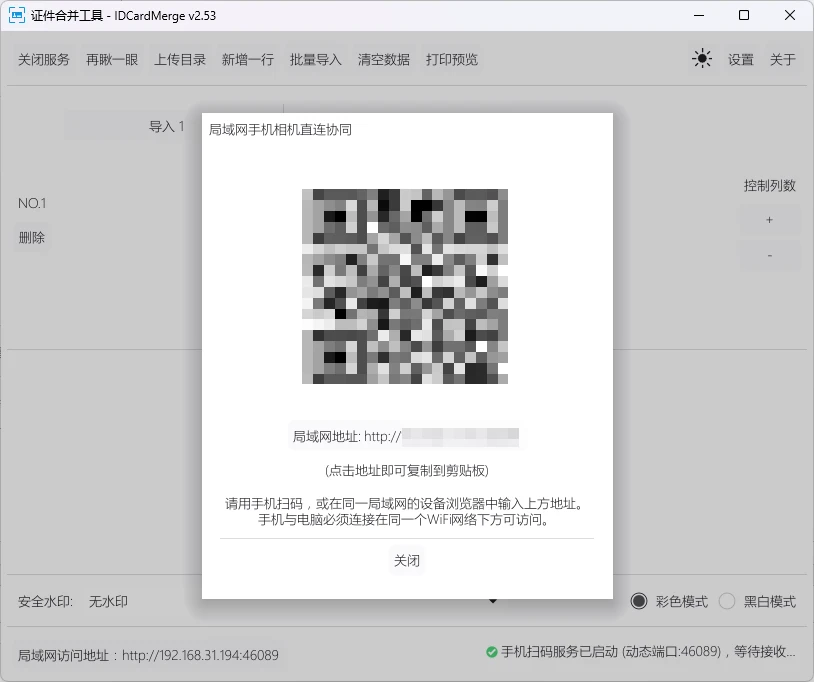
Task: Toggle the sun brightness theme icon
Action: (702, 59)
